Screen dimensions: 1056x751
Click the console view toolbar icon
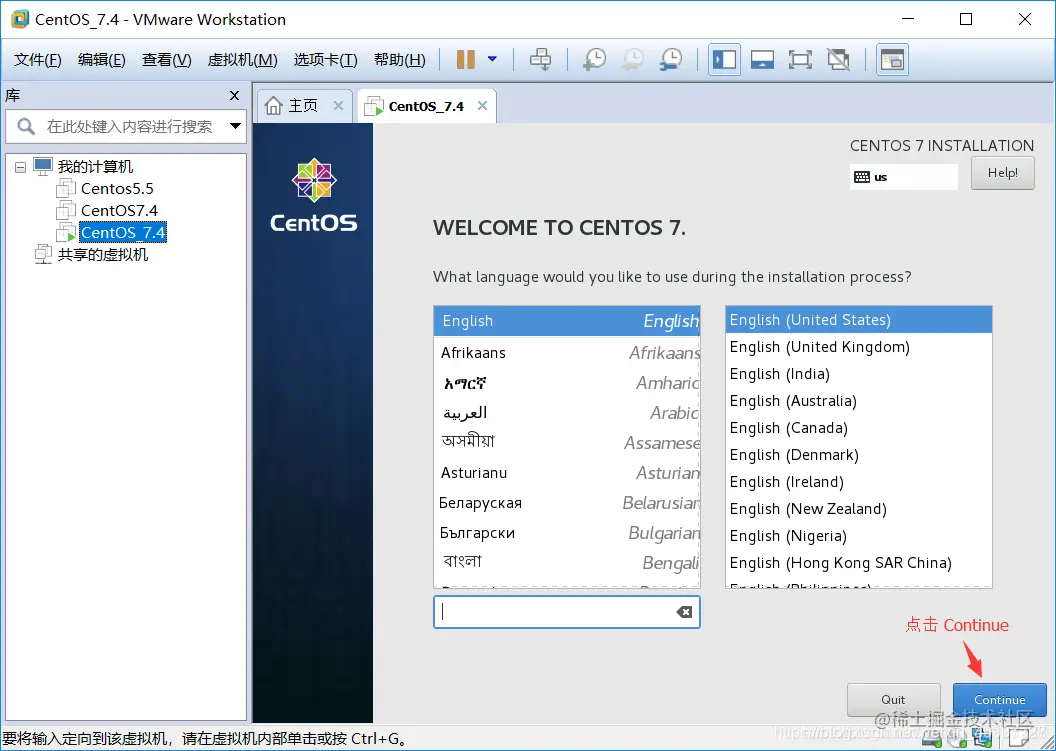762,59
